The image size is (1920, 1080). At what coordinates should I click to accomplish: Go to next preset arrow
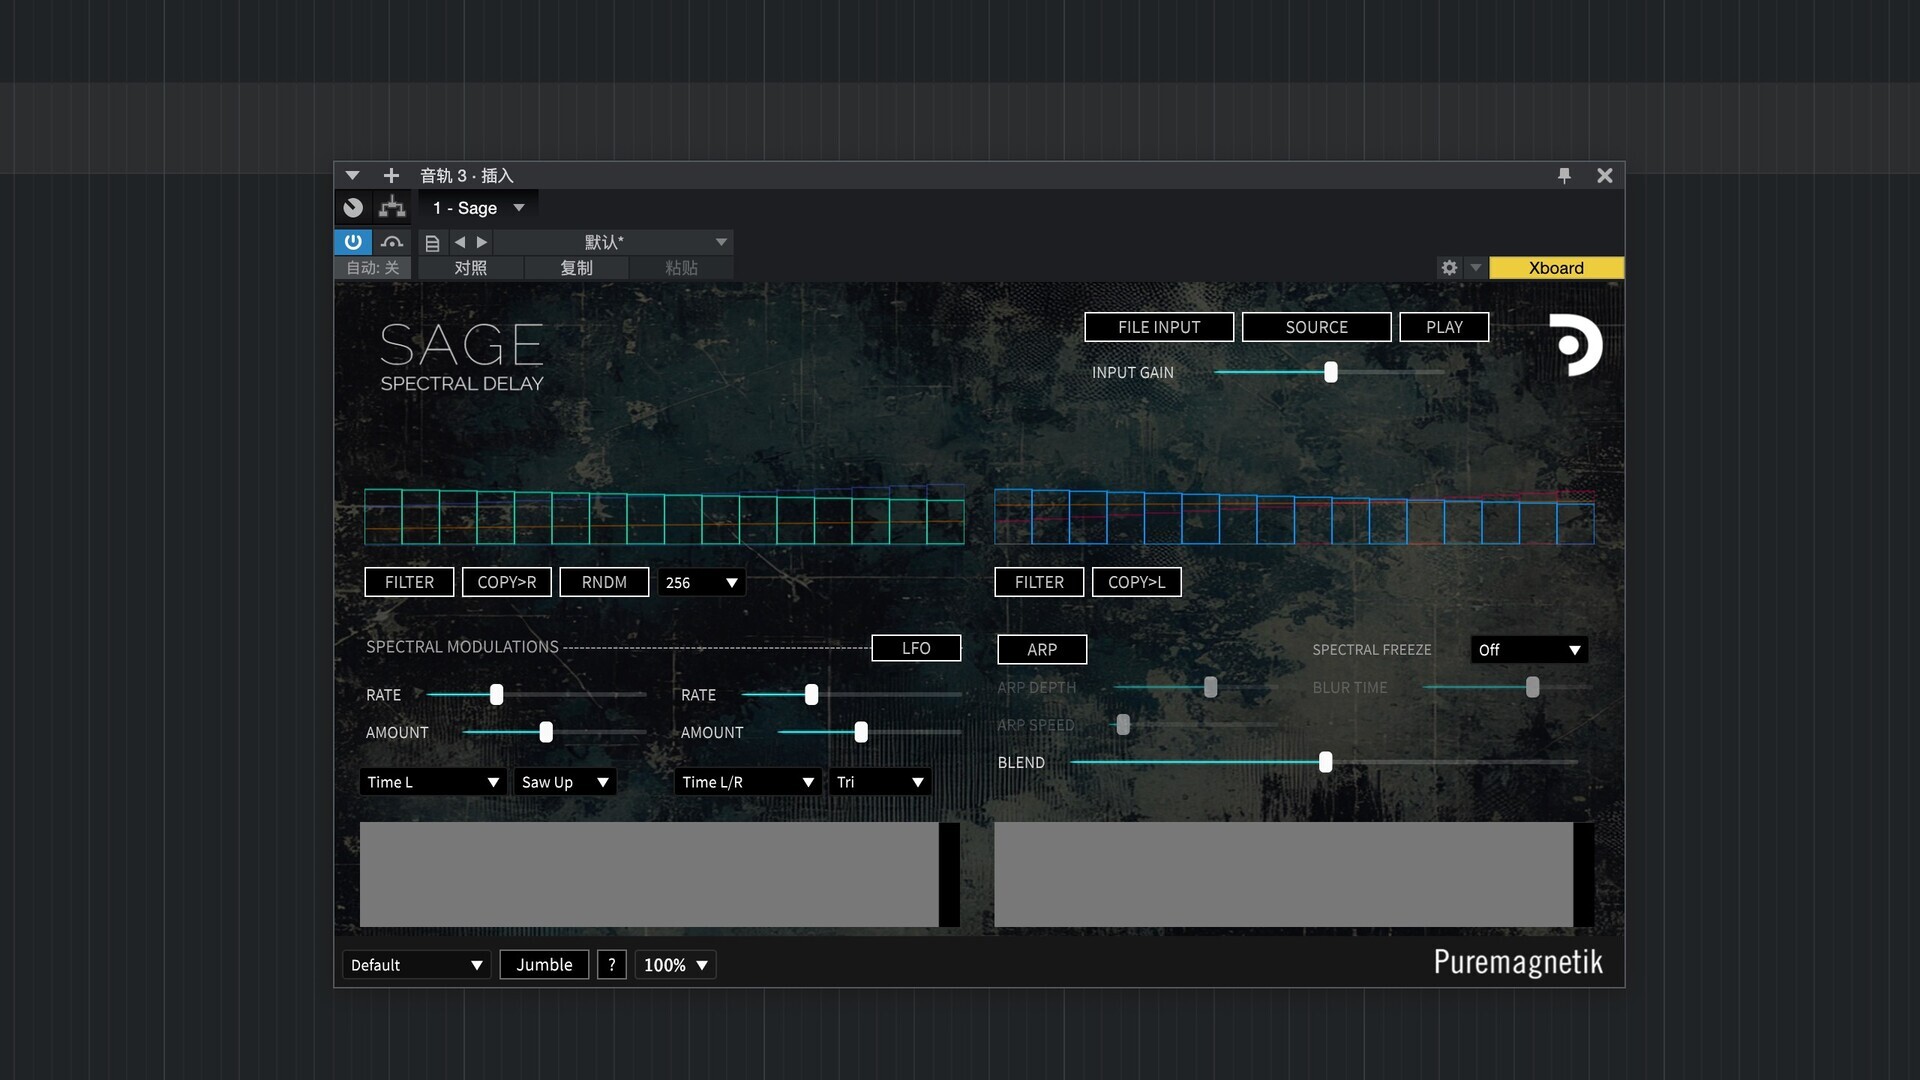[482, 242]
